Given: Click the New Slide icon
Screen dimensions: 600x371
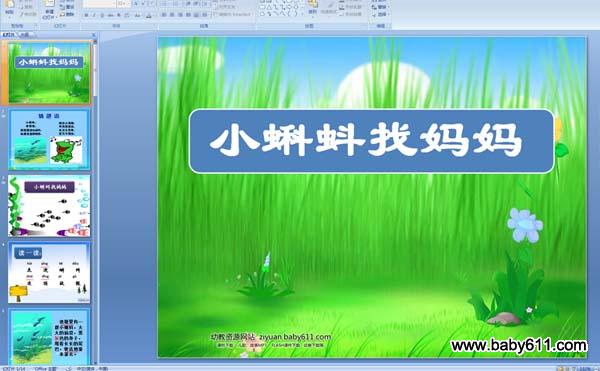Looking at the screenshot, I should point(49,8).
